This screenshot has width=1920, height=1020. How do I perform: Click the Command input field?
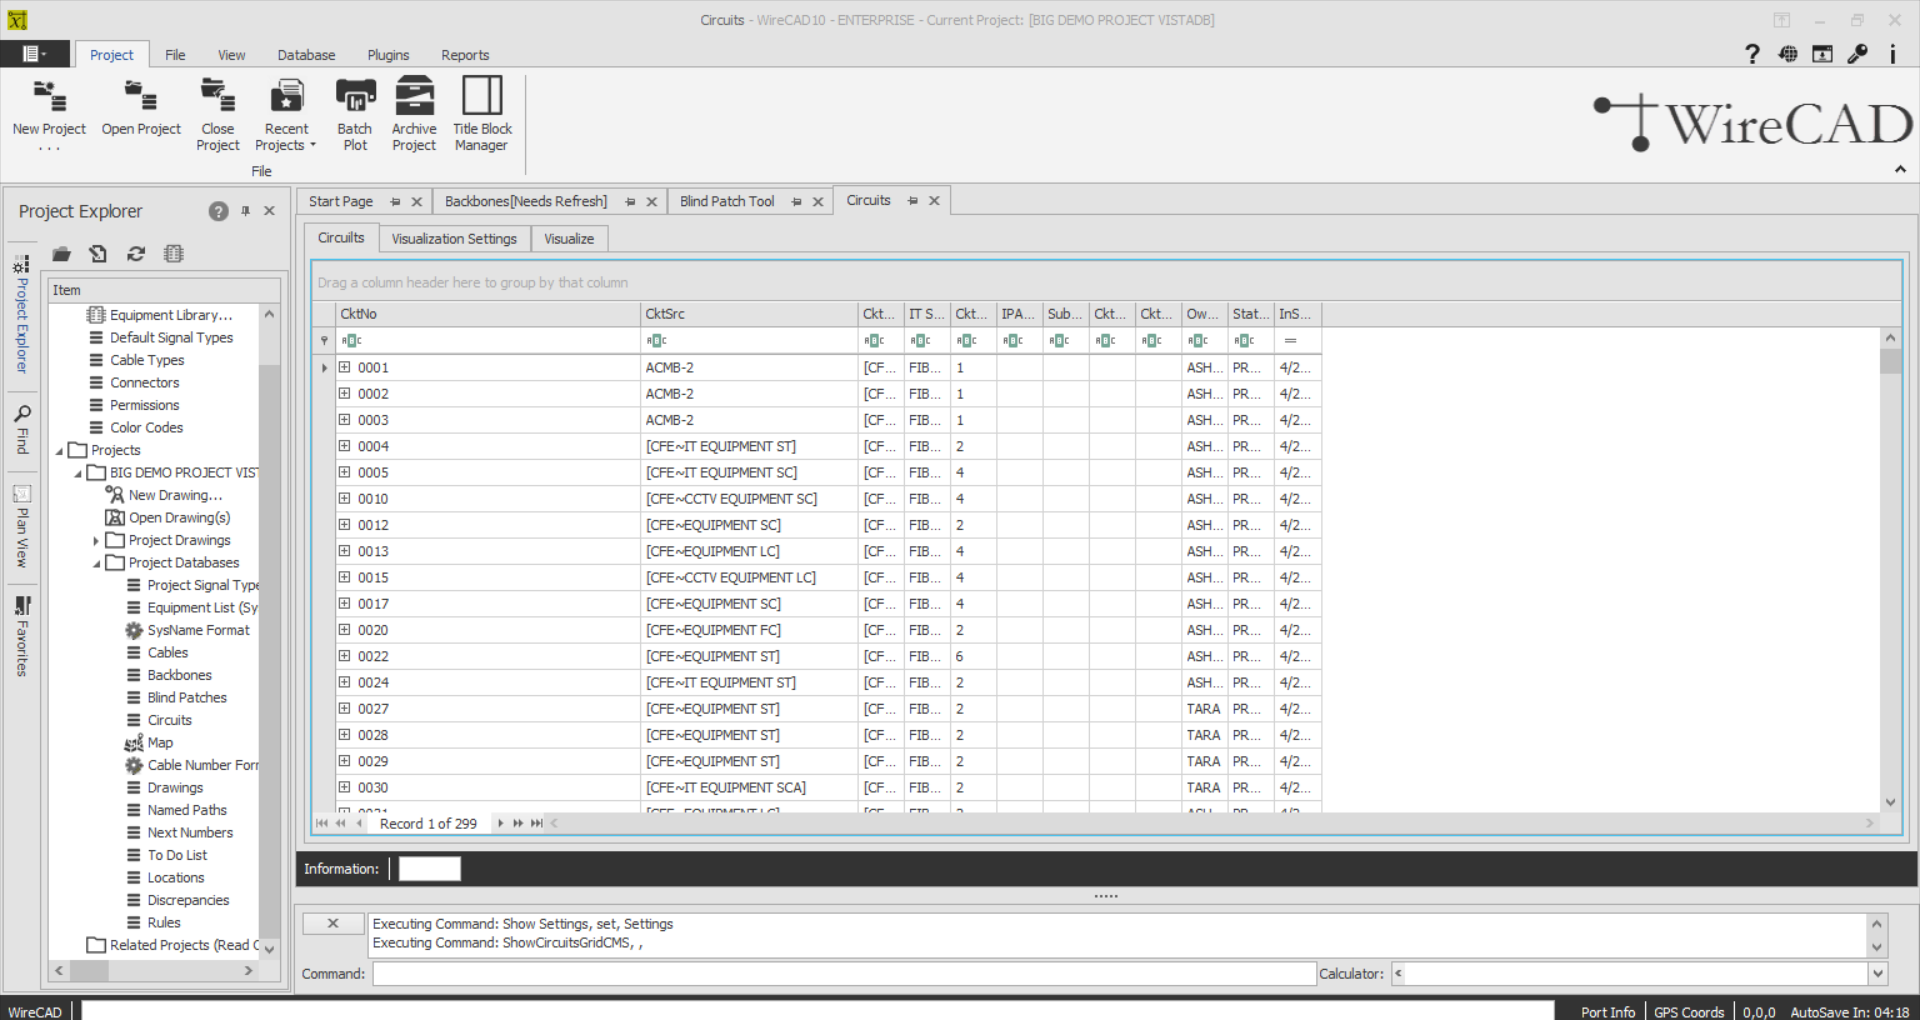(x=844, y=974)
